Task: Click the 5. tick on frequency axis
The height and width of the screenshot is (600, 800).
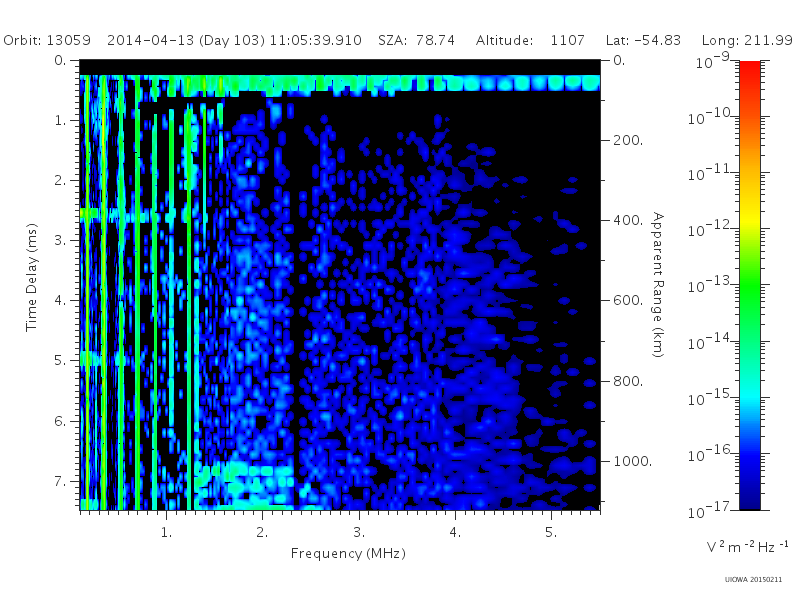Action: click(x=551, y=532)
